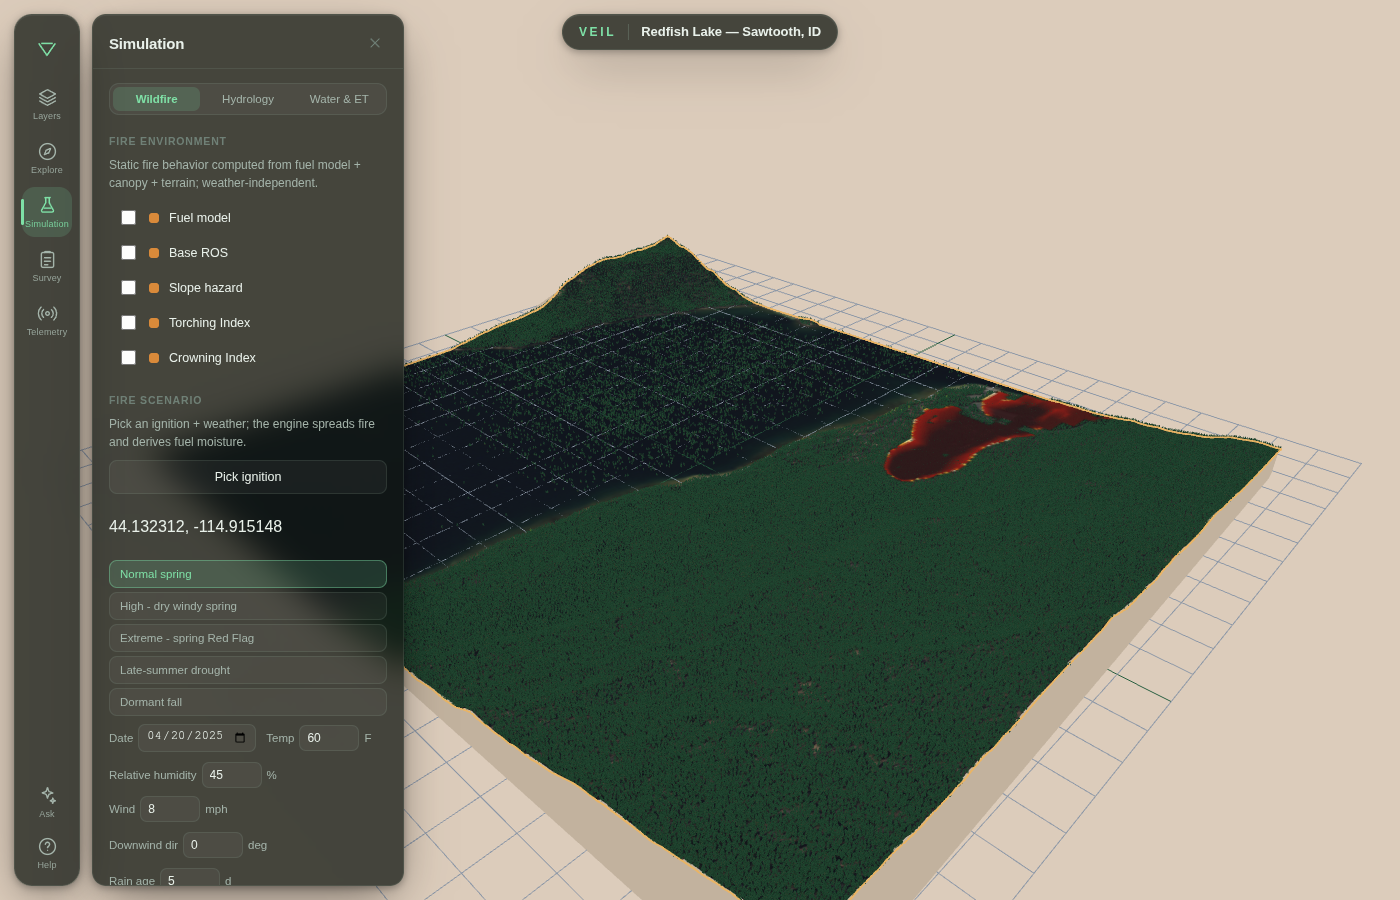This screenshot has height=900, width=1400.
Task: Enable the Torching Index checkbox
Action: (x=128, y=322)
